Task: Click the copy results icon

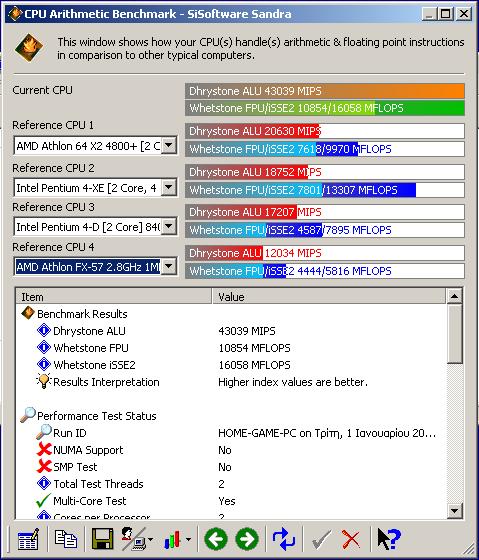Action: (66, 539)
